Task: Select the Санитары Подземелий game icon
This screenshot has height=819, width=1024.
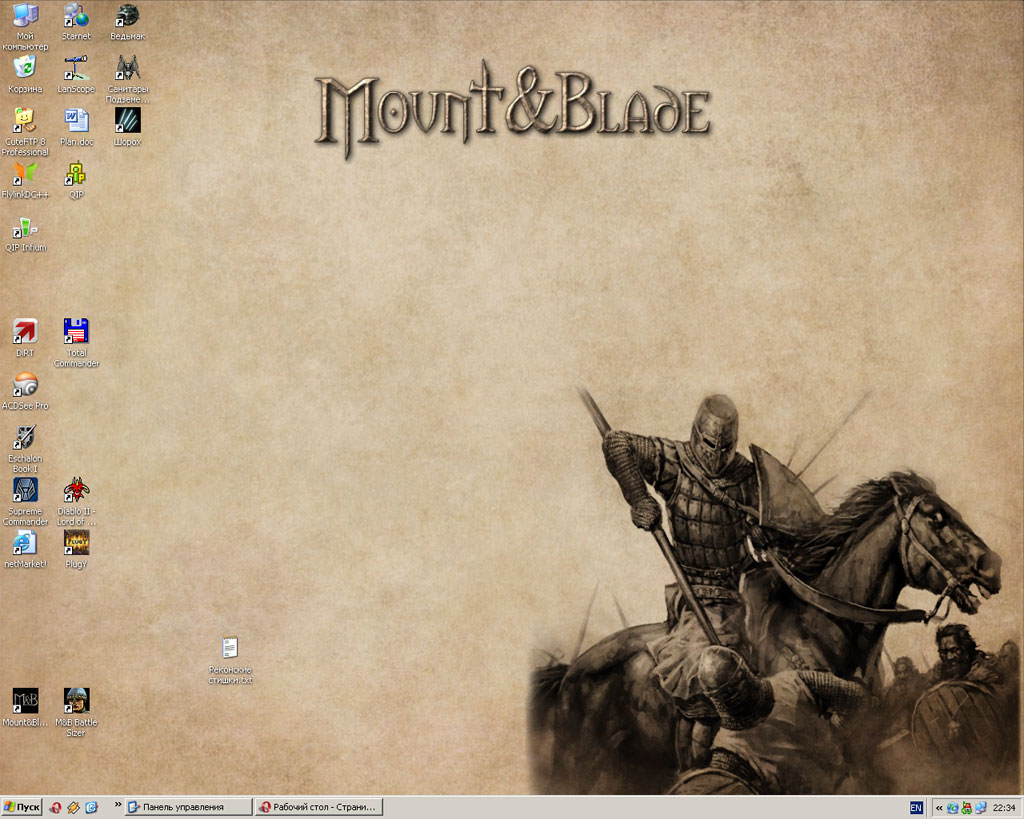Action: [127, 79]
